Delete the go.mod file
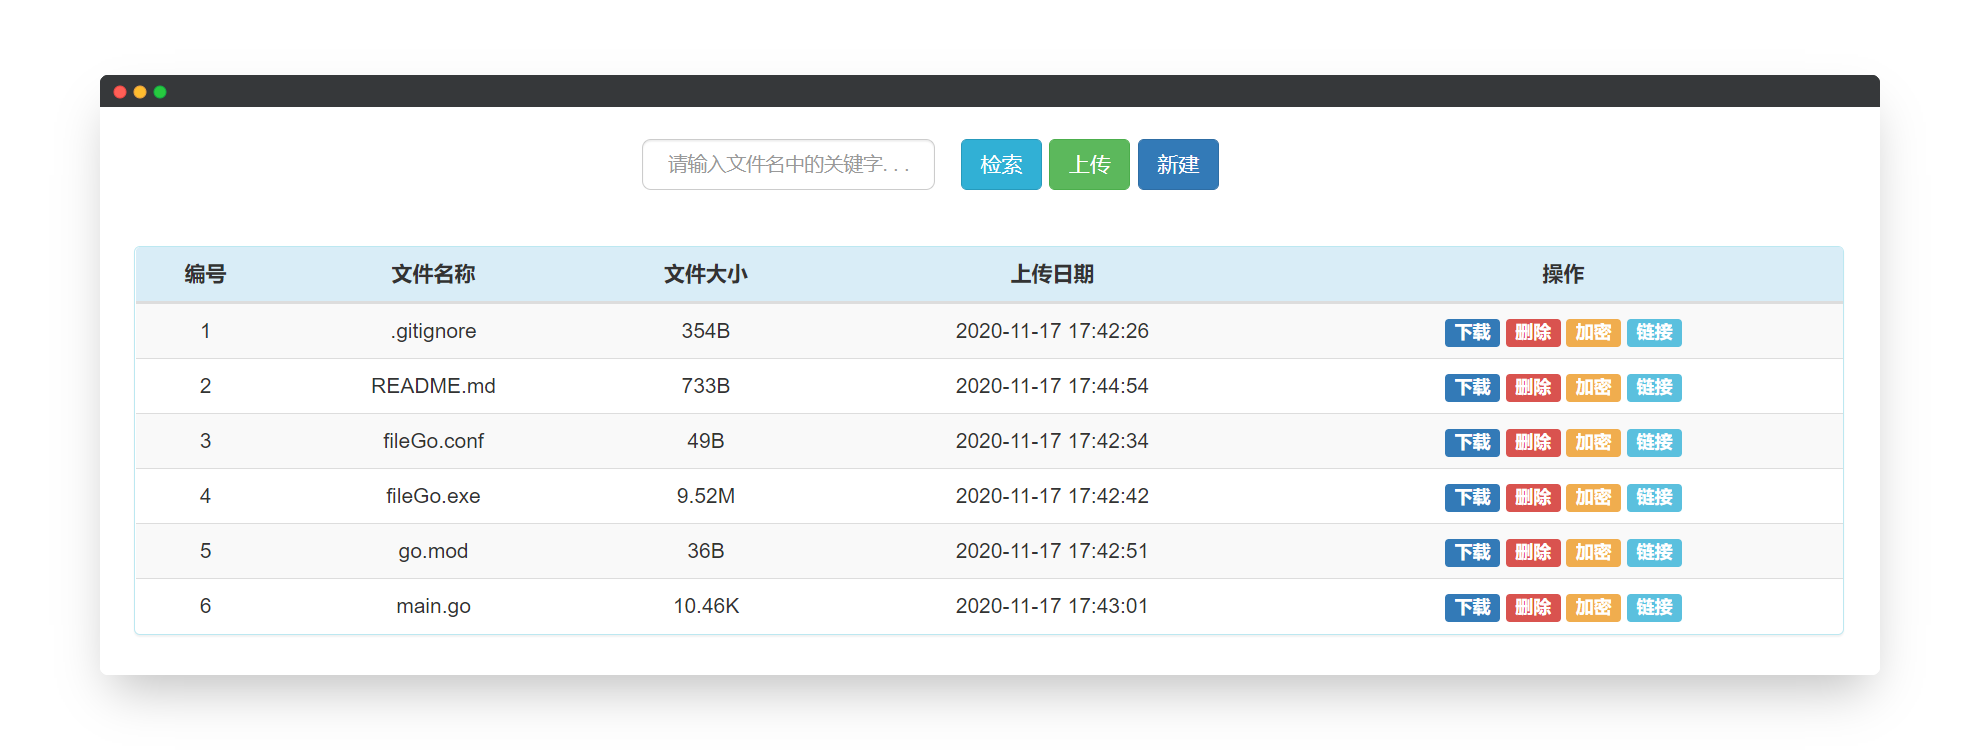Screen dimensions: 1980x750 click(x=1533, y=552)
